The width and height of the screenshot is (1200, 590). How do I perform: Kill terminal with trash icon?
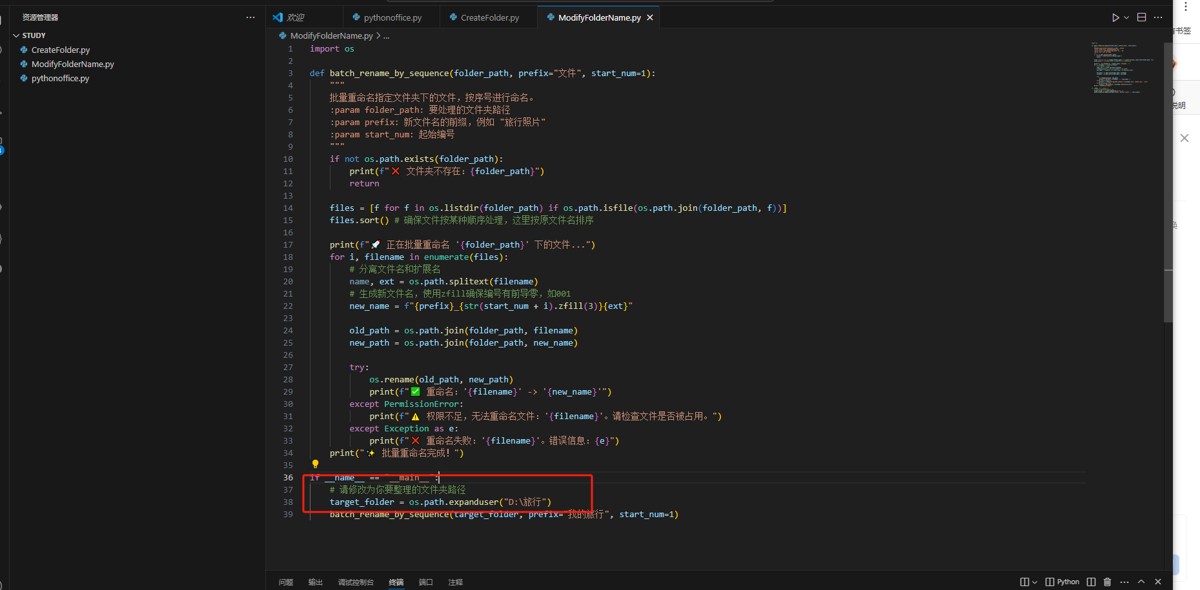(x=1108, y=582)
